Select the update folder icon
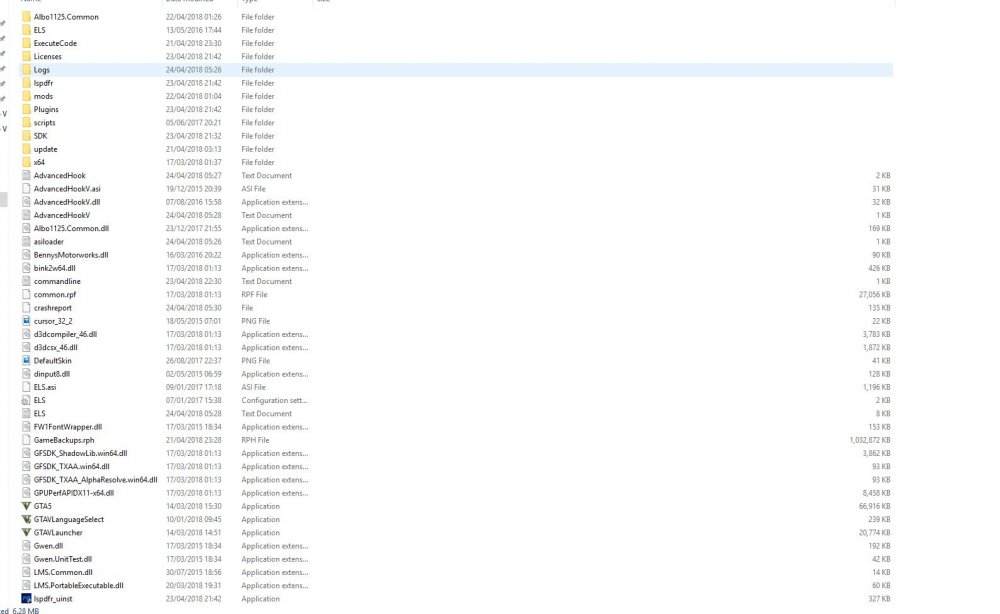 pos(26,149)
